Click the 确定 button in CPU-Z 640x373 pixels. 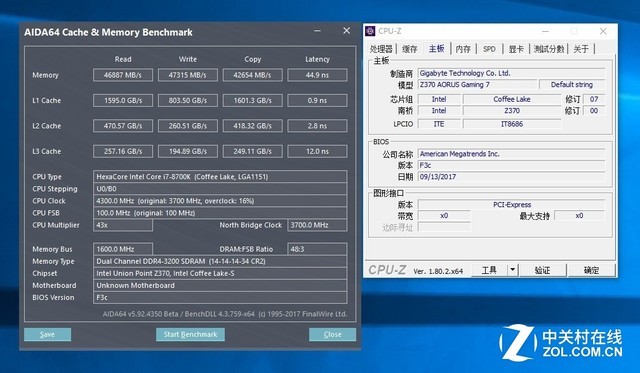coord(591,270)
